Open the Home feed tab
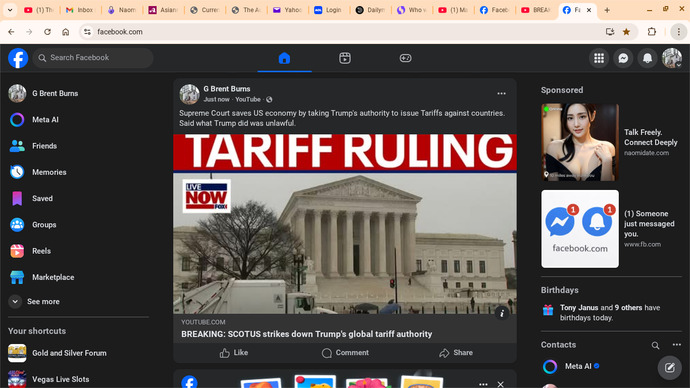 point(284,58)
